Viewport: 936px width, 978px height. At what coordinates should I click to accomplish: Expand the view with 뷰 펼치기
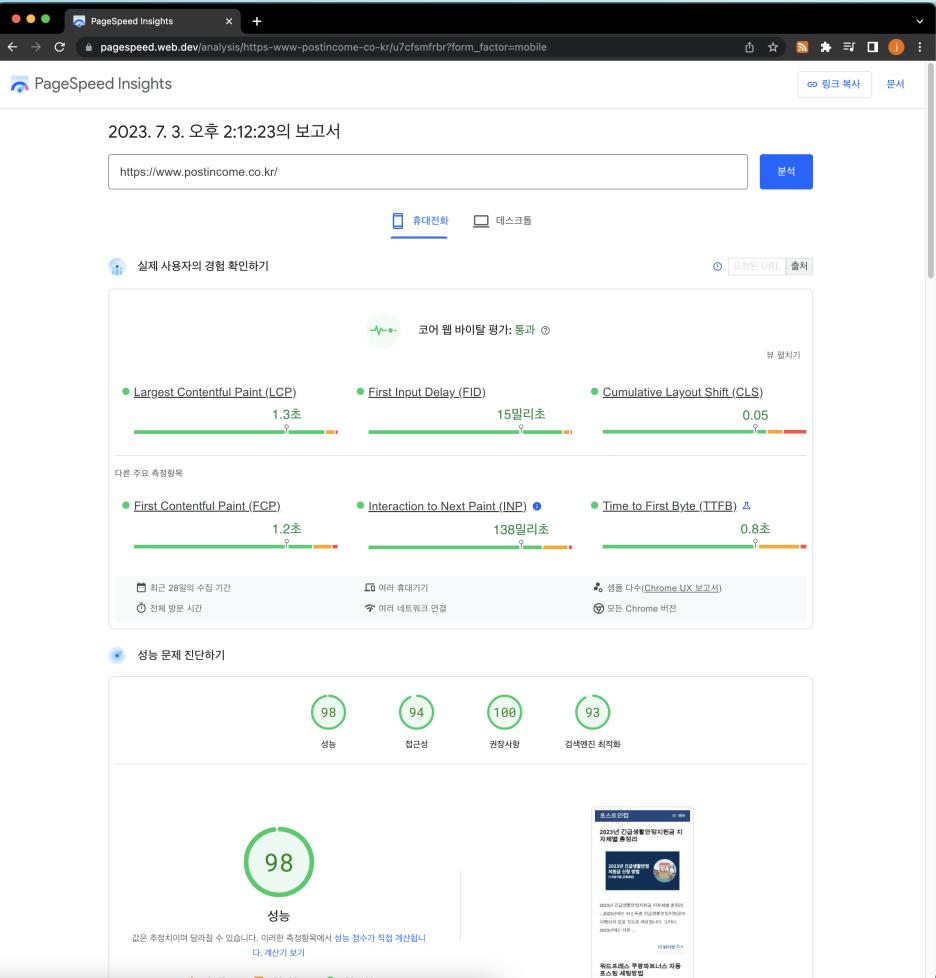783,355
